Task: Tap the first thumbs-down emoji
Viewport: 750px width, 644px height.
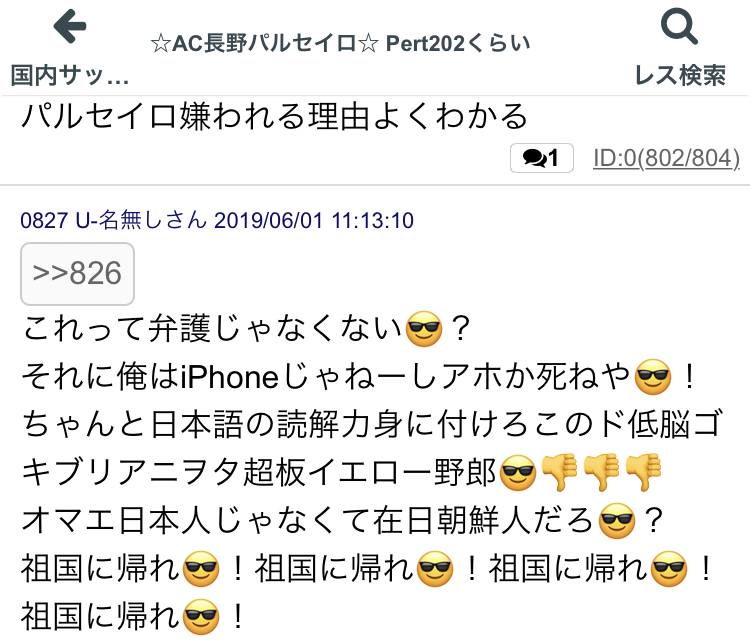Action: [x=559, y=472]
